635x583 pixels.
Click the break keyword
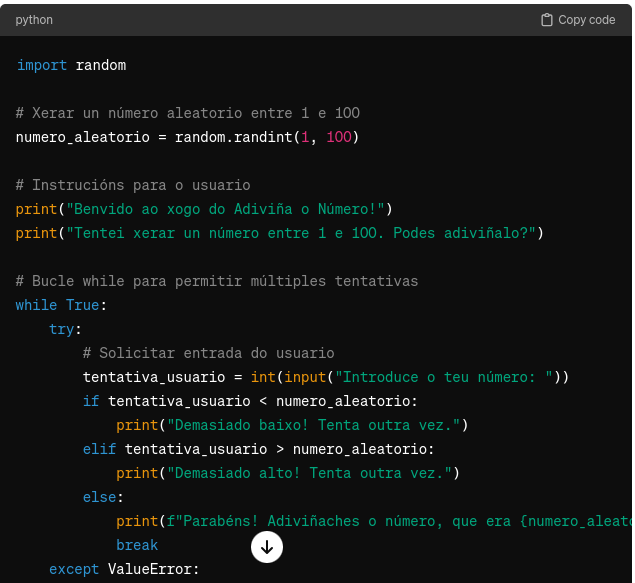pos(137,545)
